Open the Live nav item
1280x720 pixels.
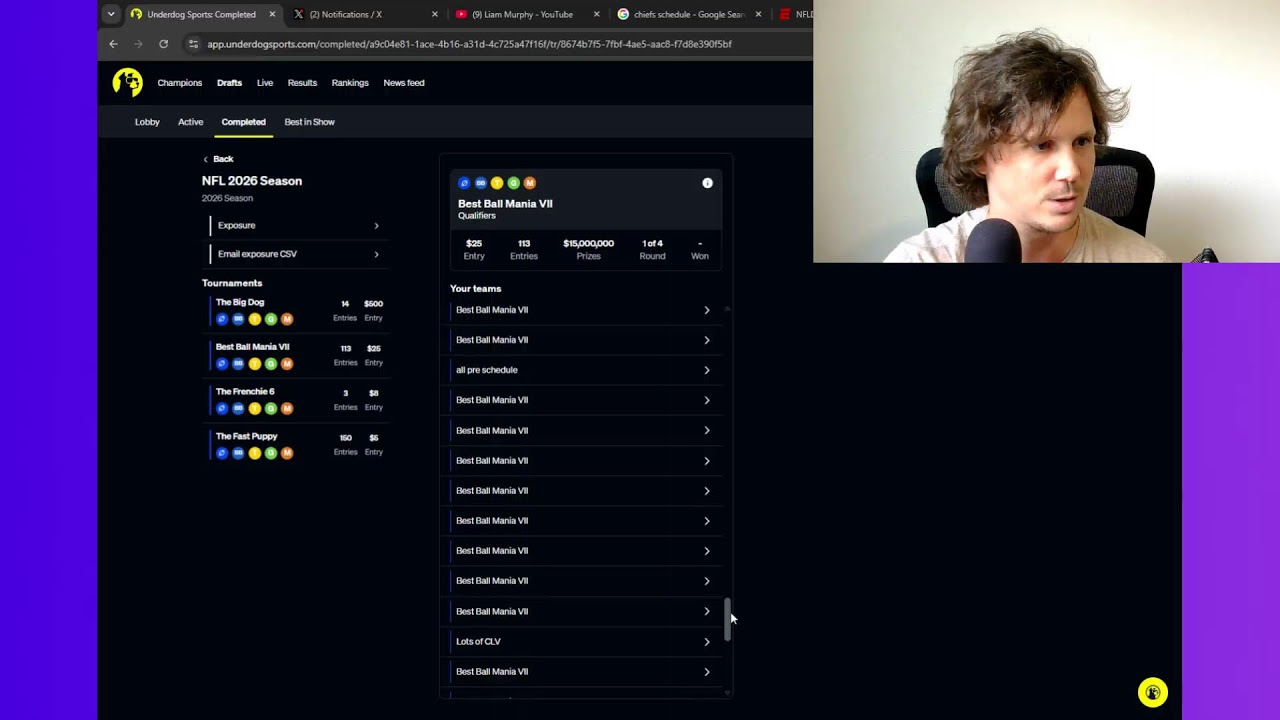click(265, 83)
